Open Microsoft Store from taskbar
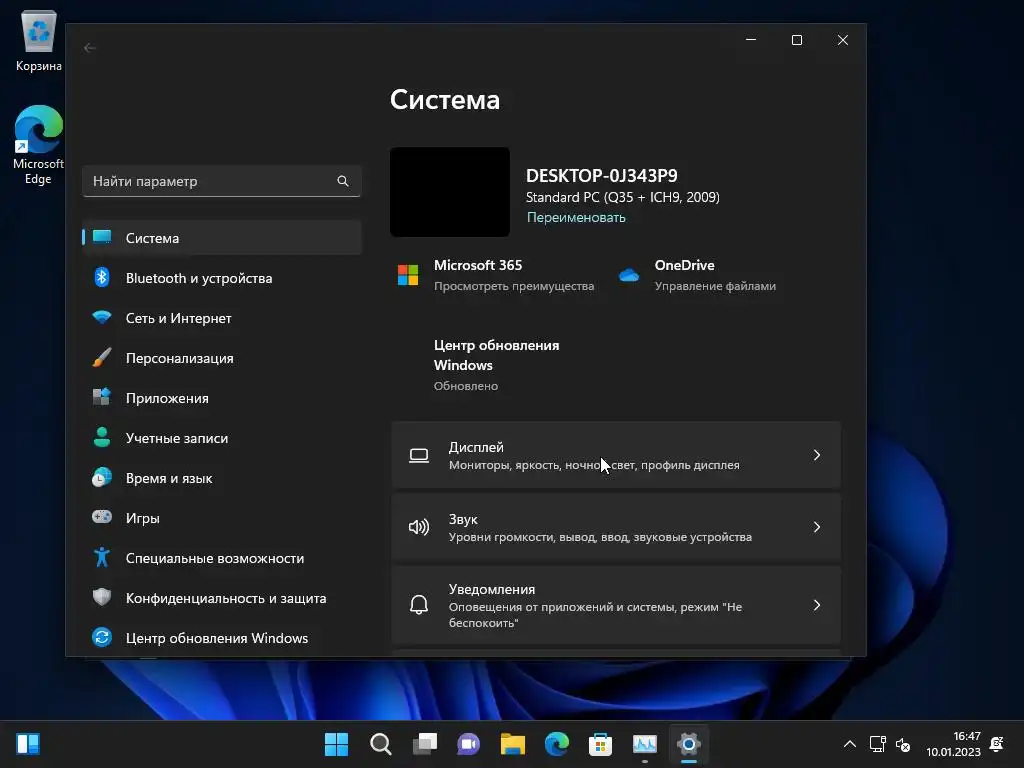Viewport: 1024px width, 768px height. (x=600, y=744)
